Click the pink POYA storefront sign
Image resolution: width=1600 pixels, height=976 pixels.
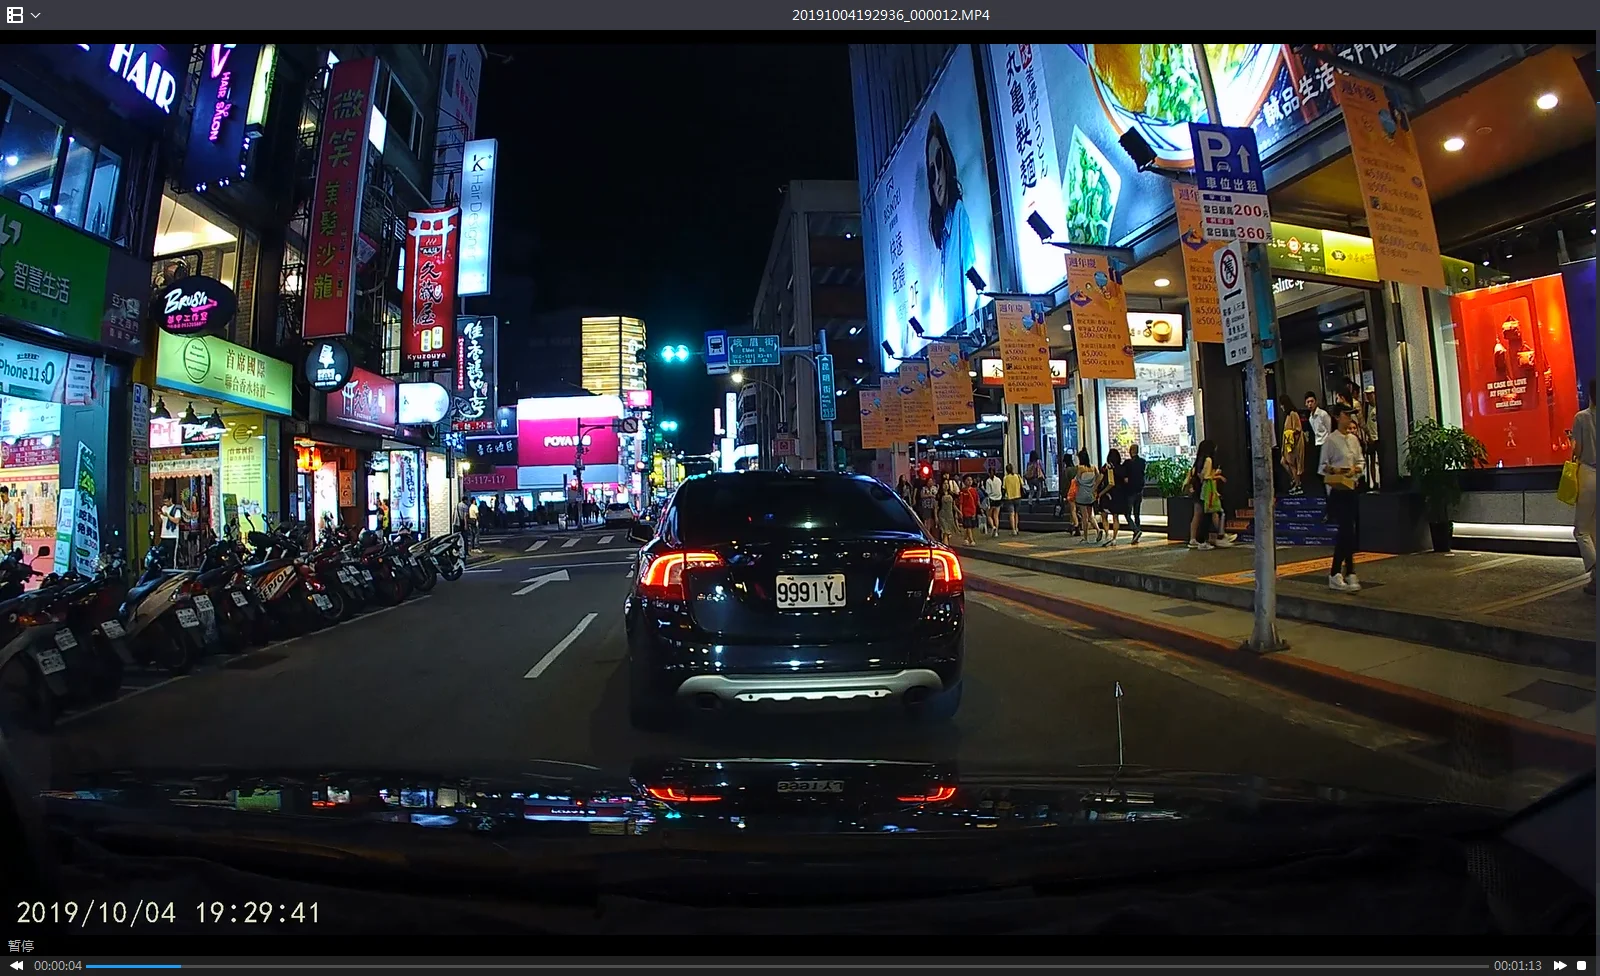click(567, 440)
